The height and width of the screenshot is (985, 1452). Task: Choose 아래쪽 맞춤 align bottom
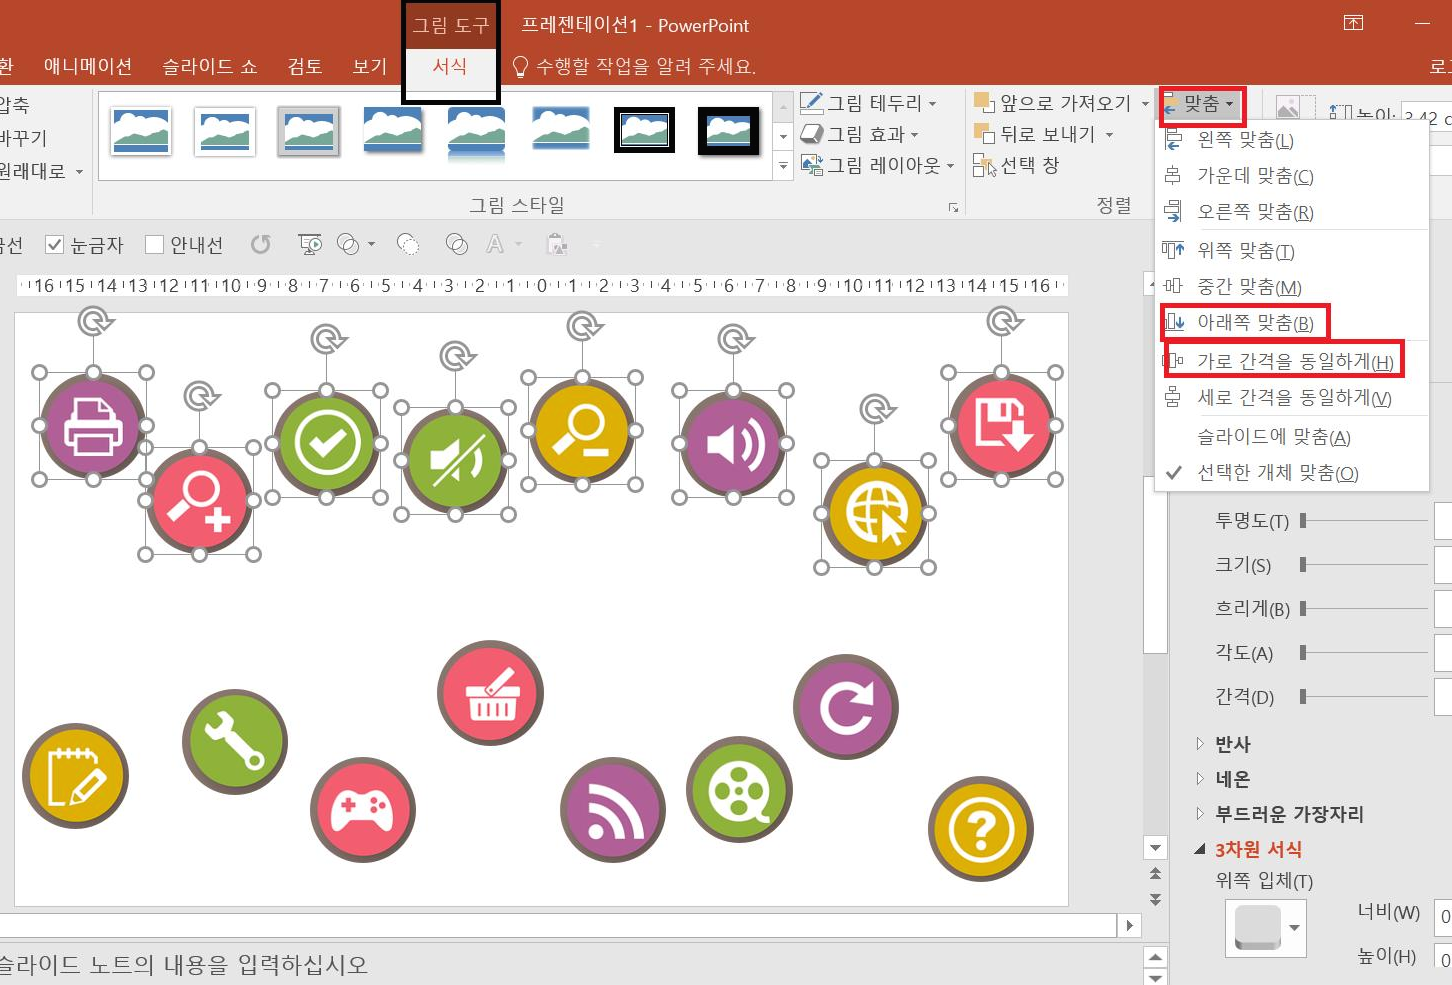click(1255, 323)
